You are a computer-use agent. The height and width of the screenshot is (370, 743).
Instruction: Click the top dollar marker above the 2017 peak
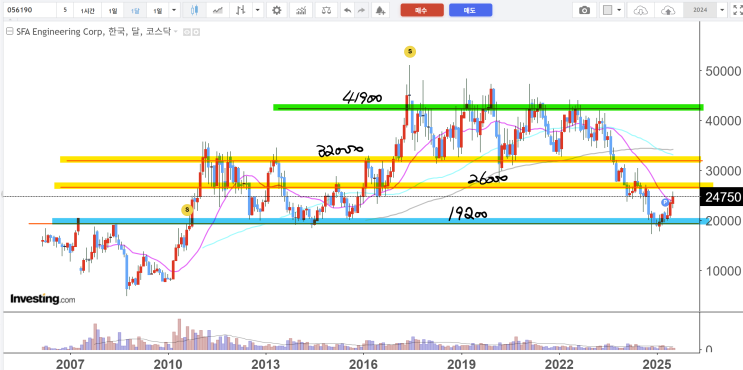coord(410,52)
